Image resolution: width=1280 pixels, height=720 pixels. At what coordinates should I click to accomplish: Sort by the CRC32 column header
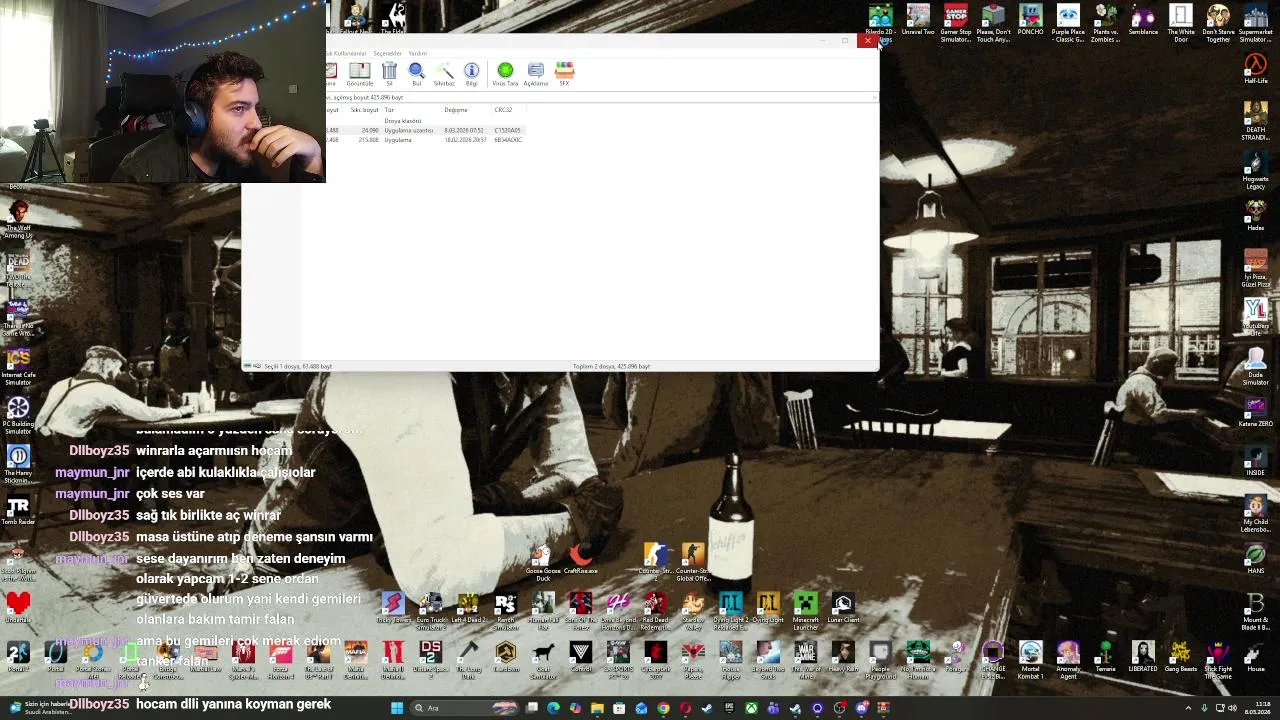coord(503,110)
